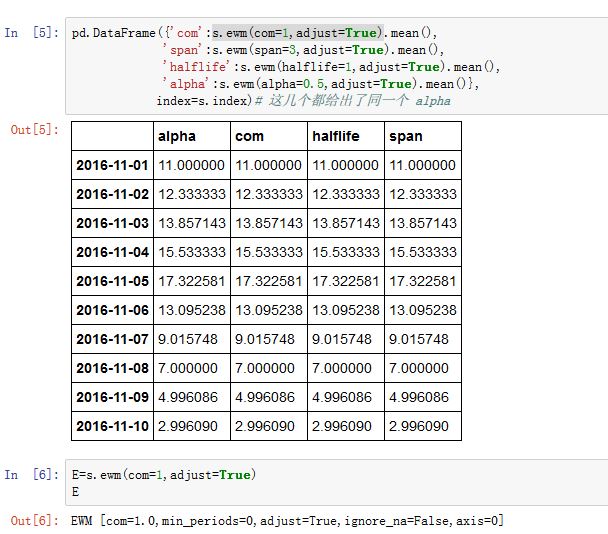Click the index=s.index line in the code

(x=206, y=101)
